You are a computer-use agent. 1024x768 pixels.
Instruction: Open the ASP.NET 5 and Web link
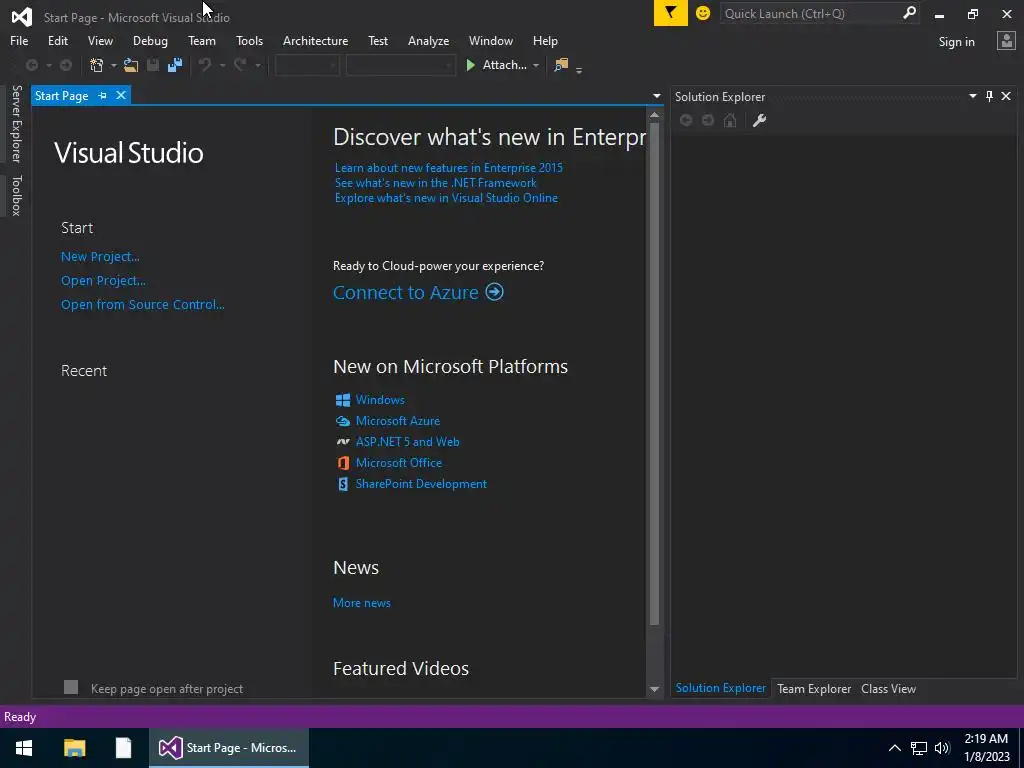tap(408, 441)
